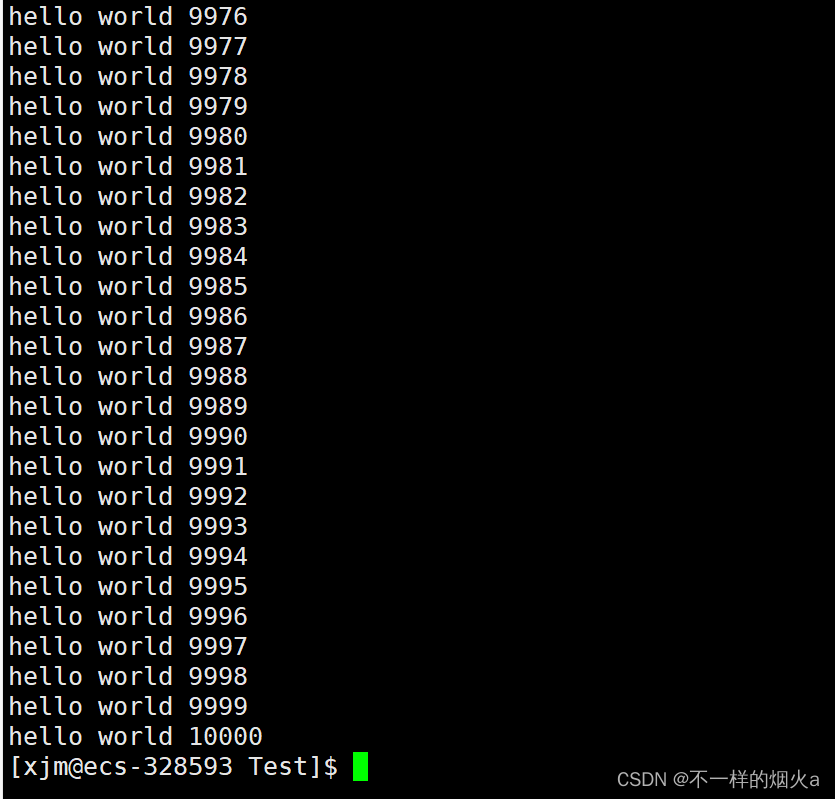Click the number 9980 in output
The image size is (835, 799).
tap(218, 137)
